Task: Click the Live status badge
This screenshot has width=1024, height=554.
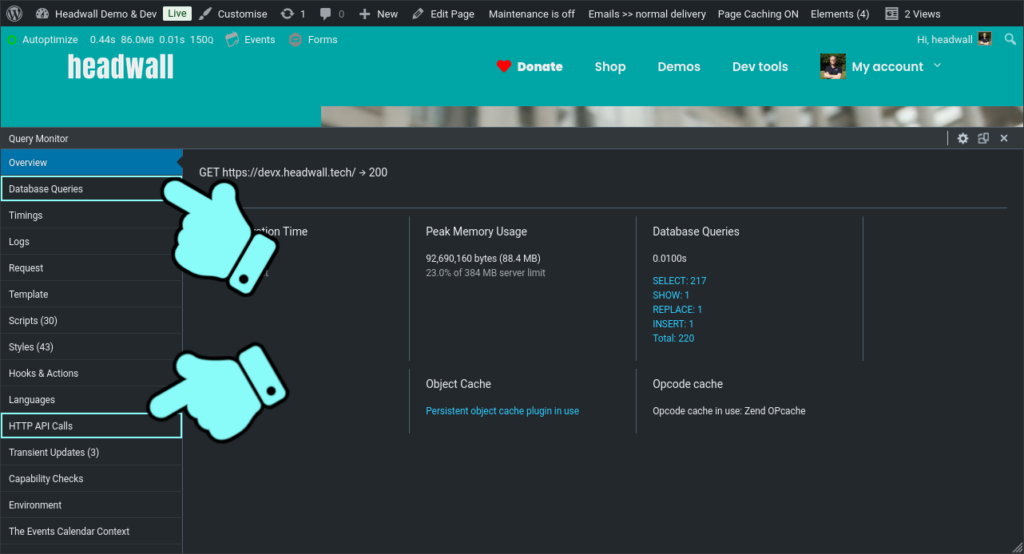Action: pos(176,13)
